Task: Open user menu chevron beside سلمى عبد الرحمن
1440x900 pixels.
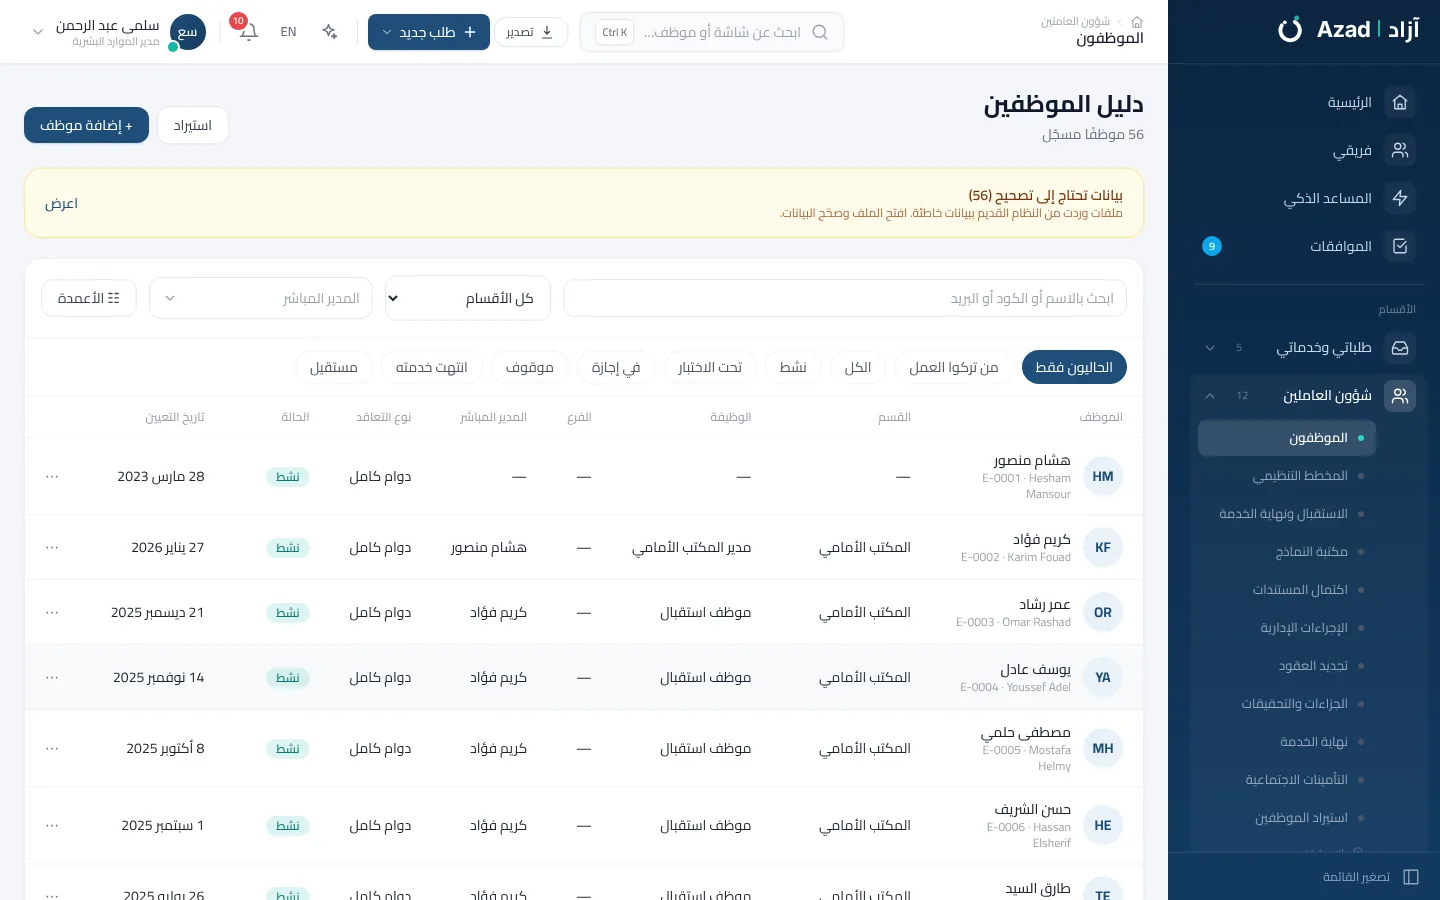Action: [x=38, y=32]
